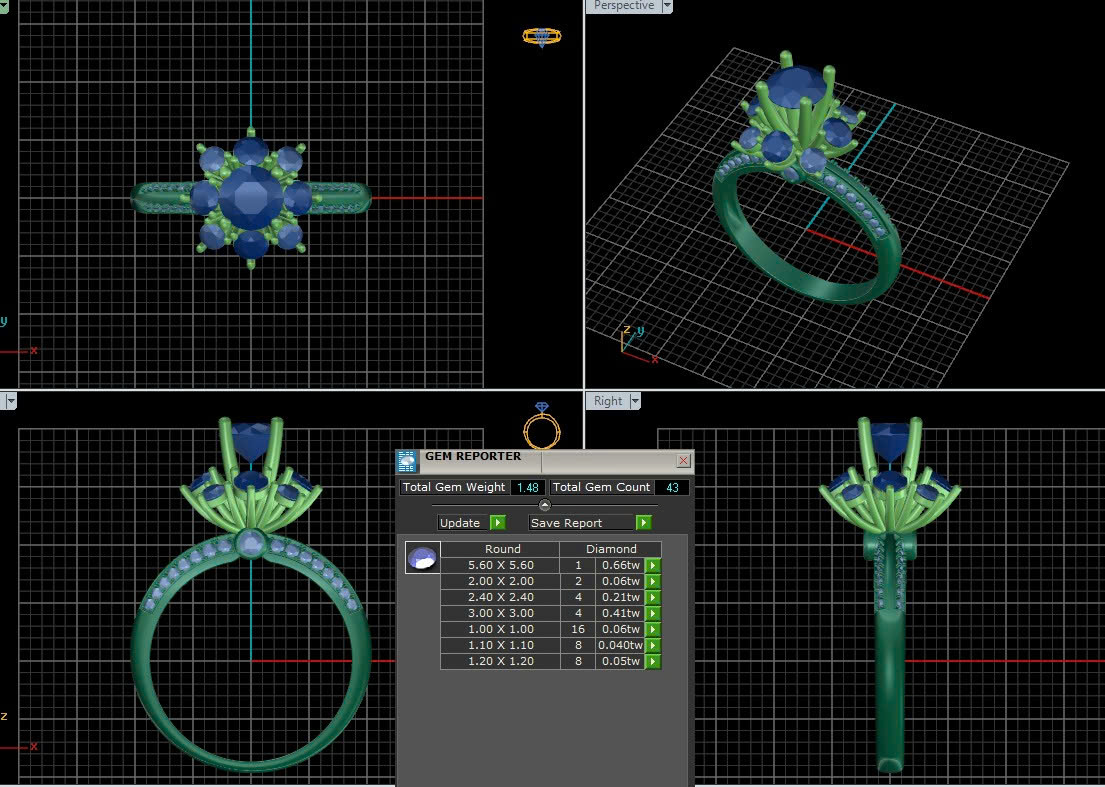Select the Right viewport label
This screenshot has height=787, width=1105.
[607, 401]
